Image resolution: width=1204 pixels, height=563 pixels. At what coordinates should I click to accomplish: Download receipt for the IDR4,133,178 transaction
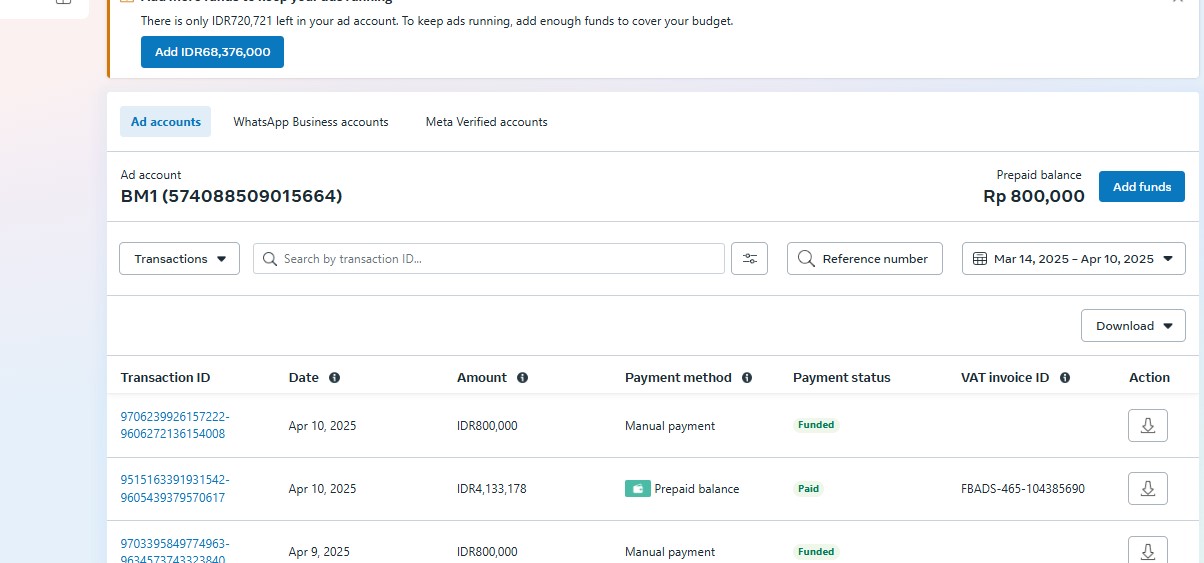pyautogui.click(x=1147, y=489)
